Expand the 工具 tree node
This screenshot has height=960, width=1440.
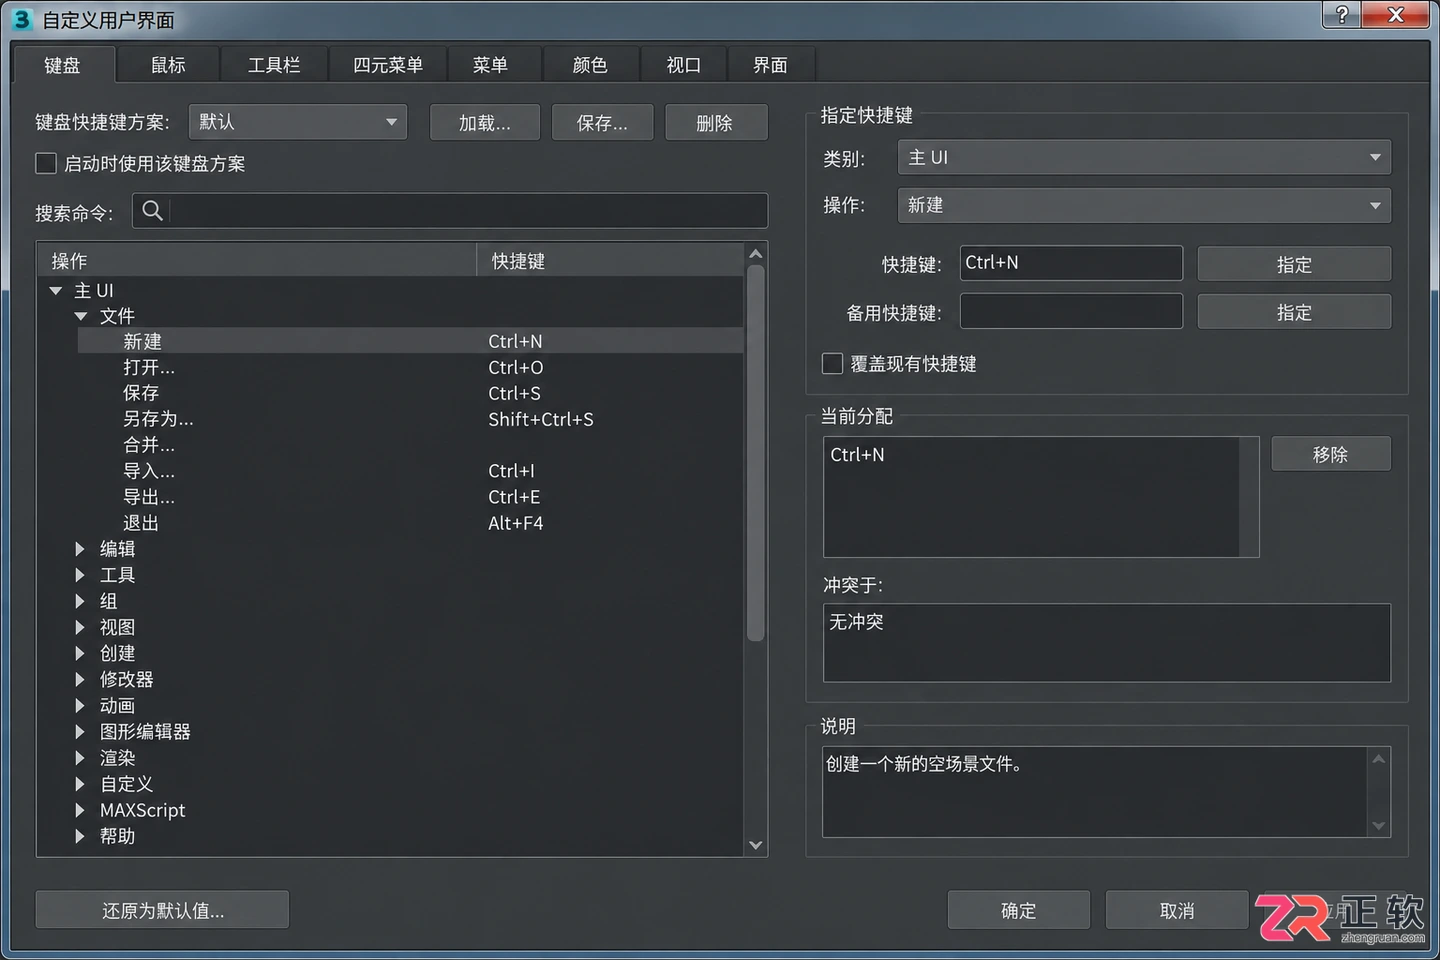[80, 574]
